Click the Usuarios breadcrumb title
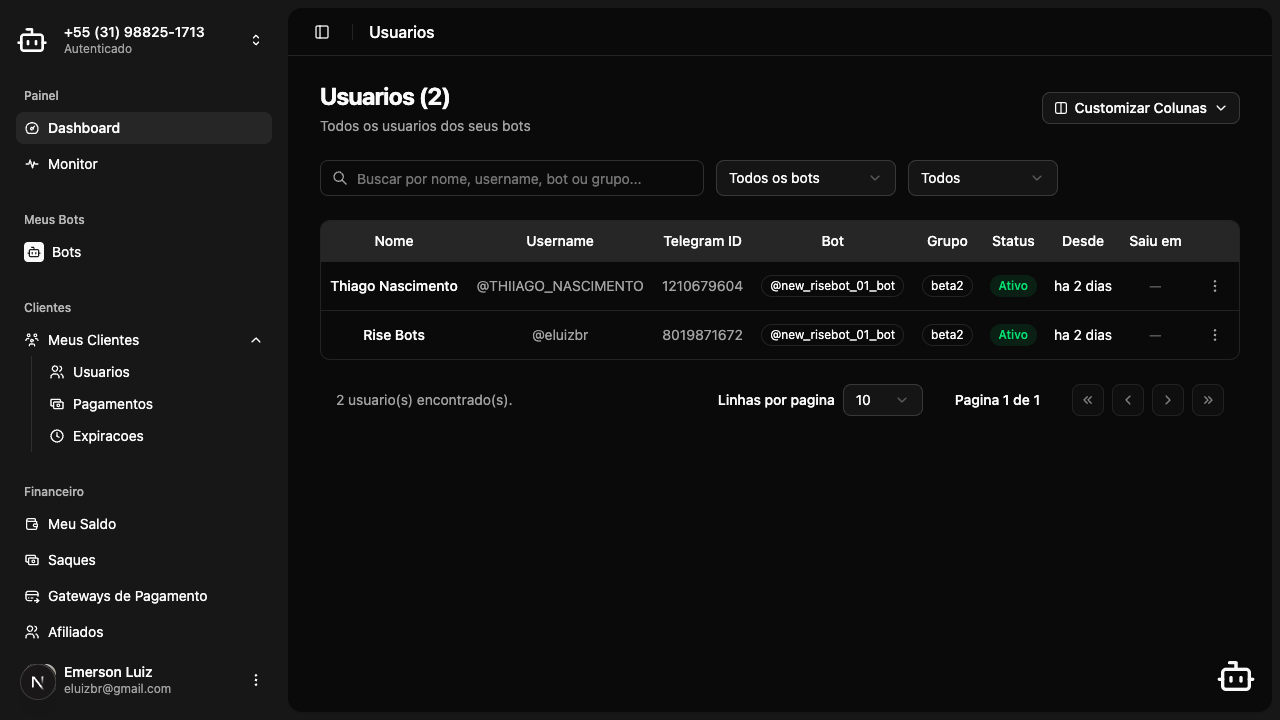Viewport: 1280px width, 720px height. click(x=402, y=32)
